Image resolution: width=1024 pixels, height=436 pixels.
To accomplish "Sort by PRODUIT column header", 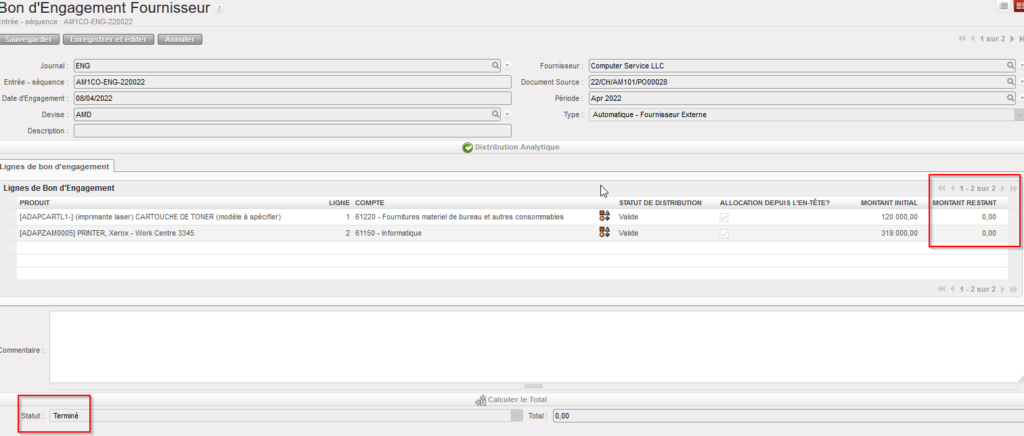I will click(x=35, y=203).
